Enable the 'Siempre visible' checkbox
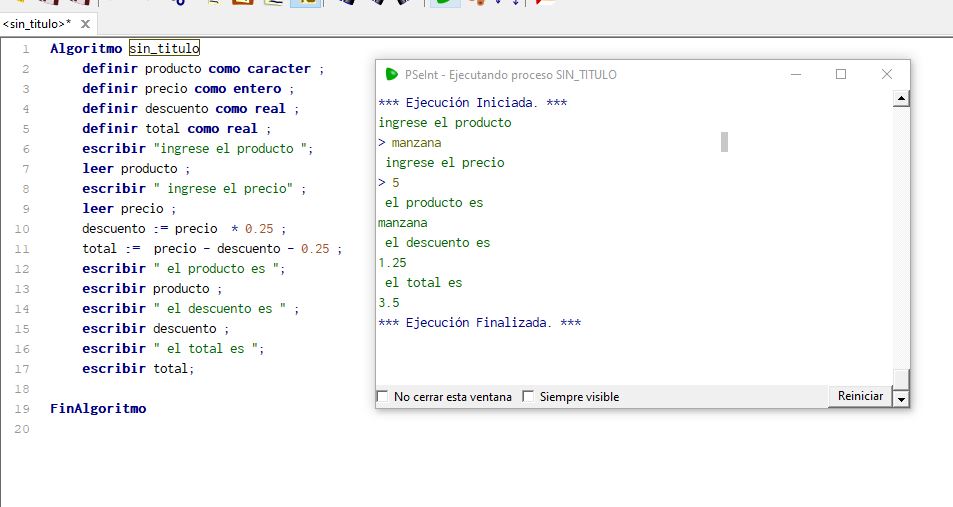The width and height of the screenshot is (953, 507). pos(529,397)
